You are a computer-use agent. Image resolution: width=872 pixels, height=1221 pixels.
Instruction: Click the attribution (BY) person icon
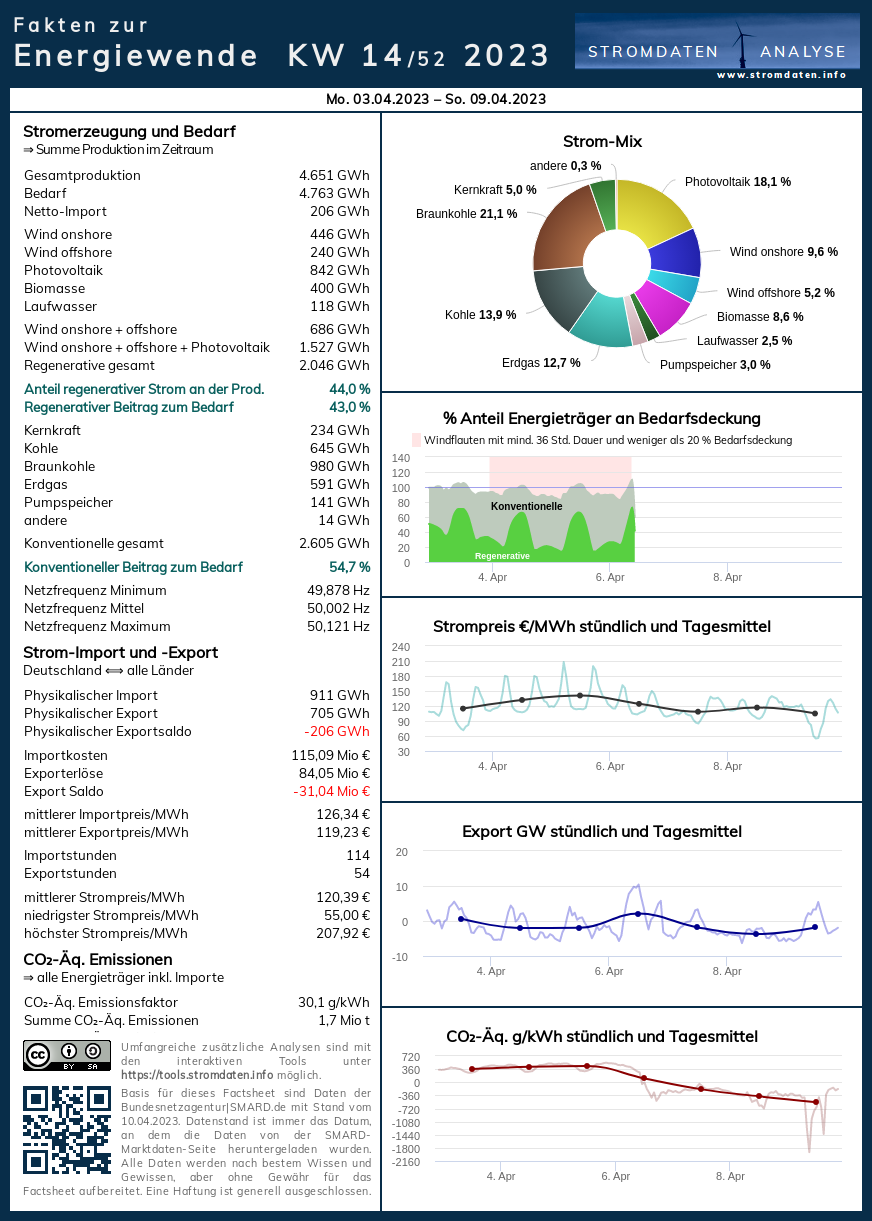click(x=69, y=1053)
